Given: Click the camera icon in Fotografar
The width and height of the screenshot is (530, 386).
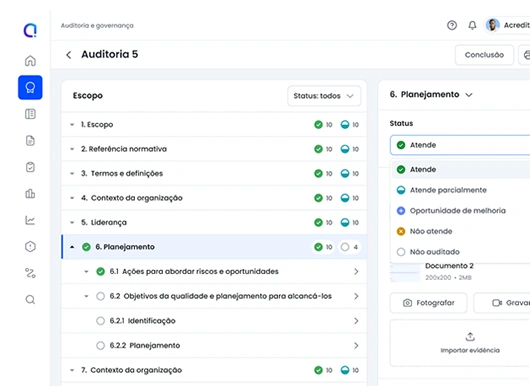Looking at the screenshot, I should tap(408, 303).
